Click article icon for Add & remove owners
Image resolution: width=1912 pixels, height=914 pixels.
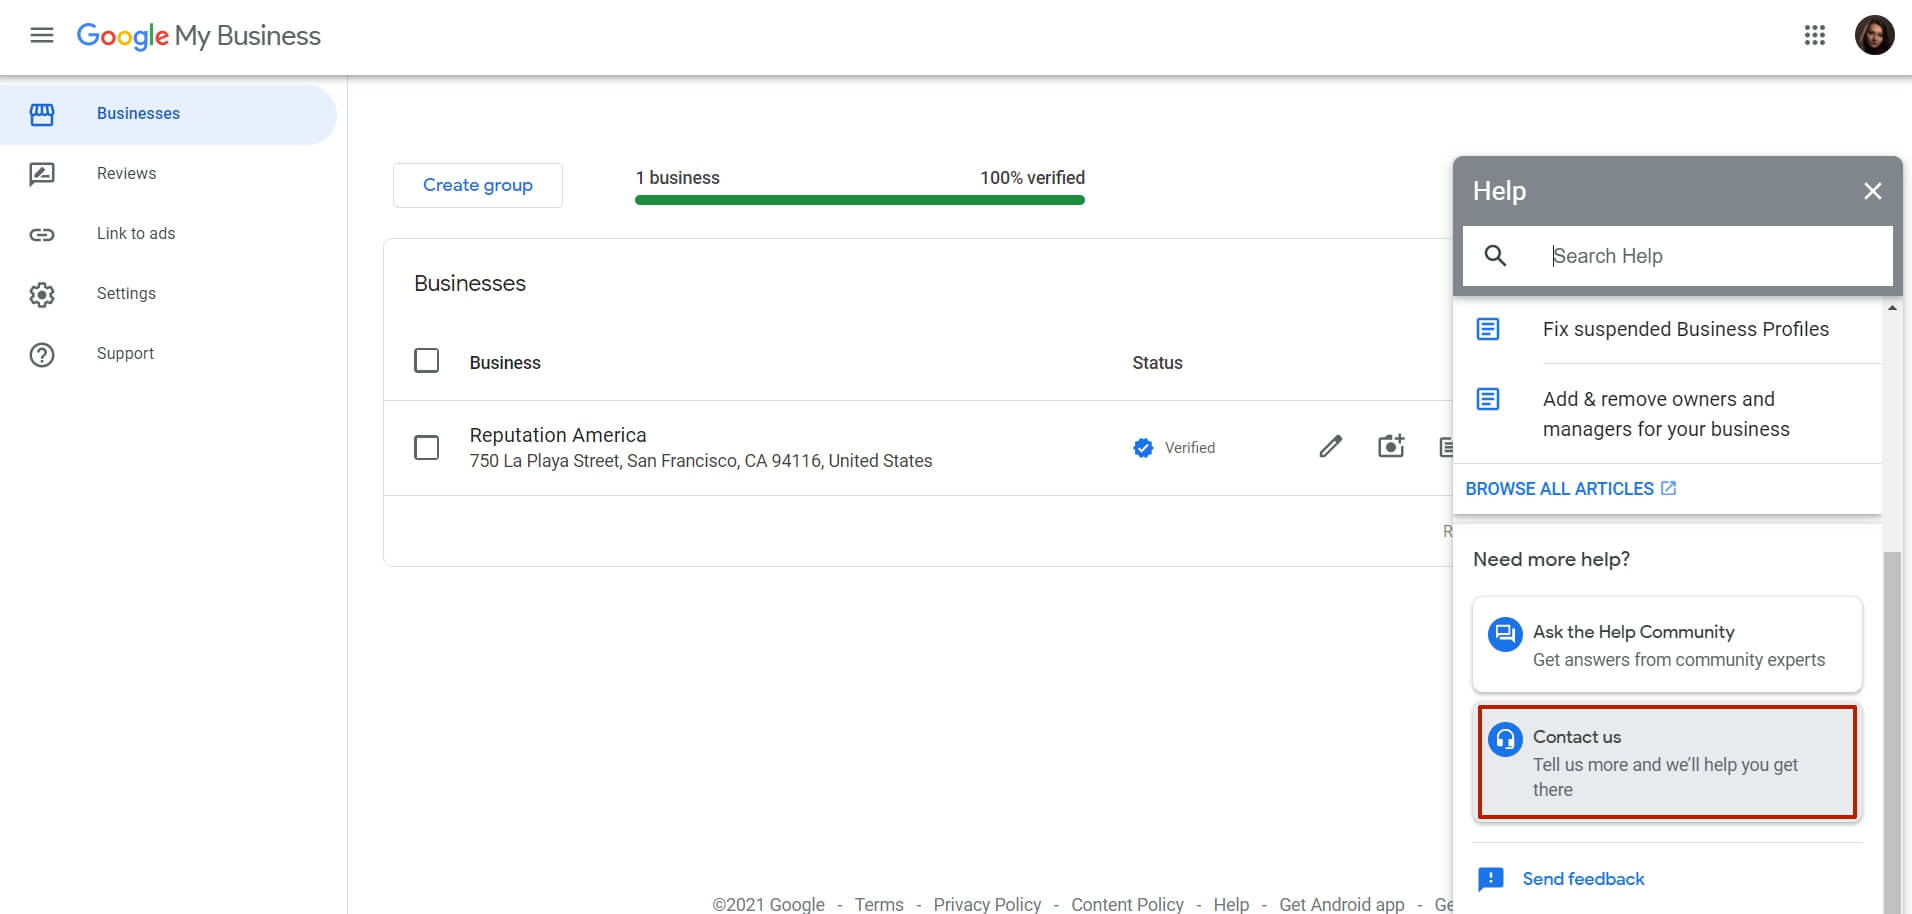click(1488, 399)
